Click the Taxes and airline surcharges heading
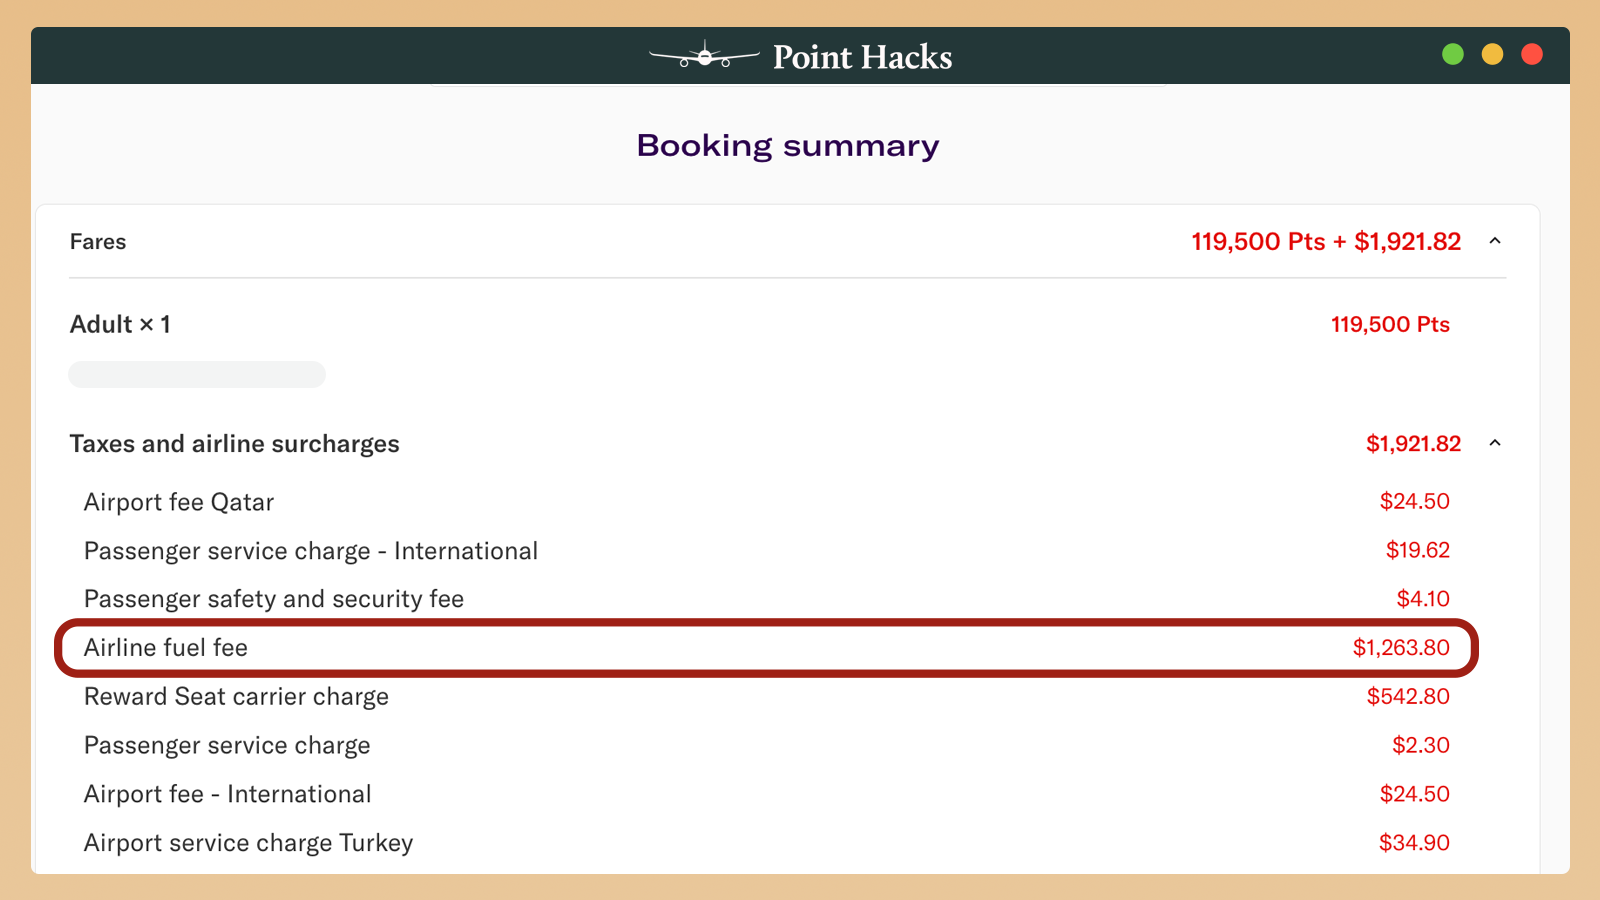This screenshot has width=1600, height=900. (x=234, y=444)
